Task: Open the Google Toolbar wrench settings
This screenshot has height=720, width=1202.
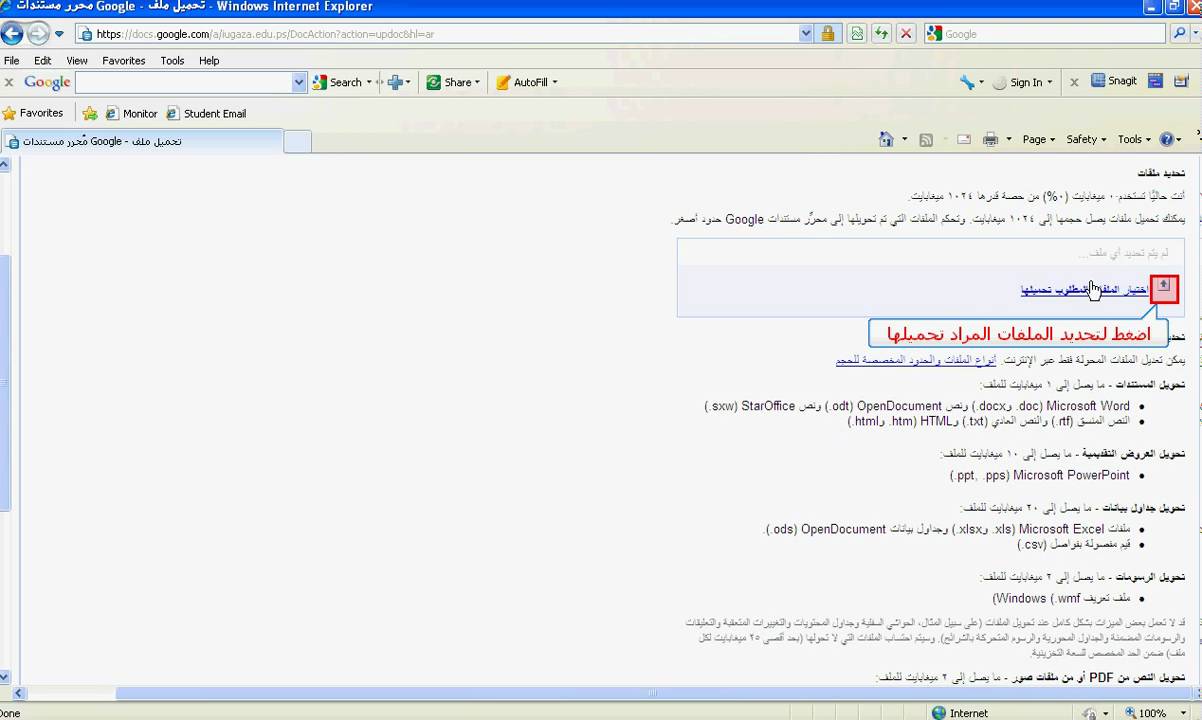Action: (x=967, y=83)
